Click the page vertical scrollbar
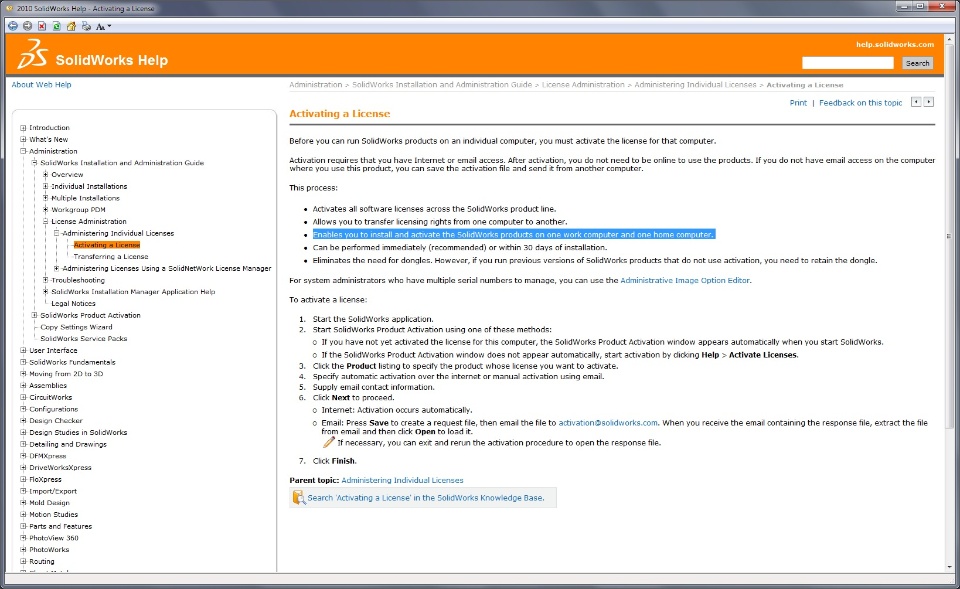 click(950, 236)
